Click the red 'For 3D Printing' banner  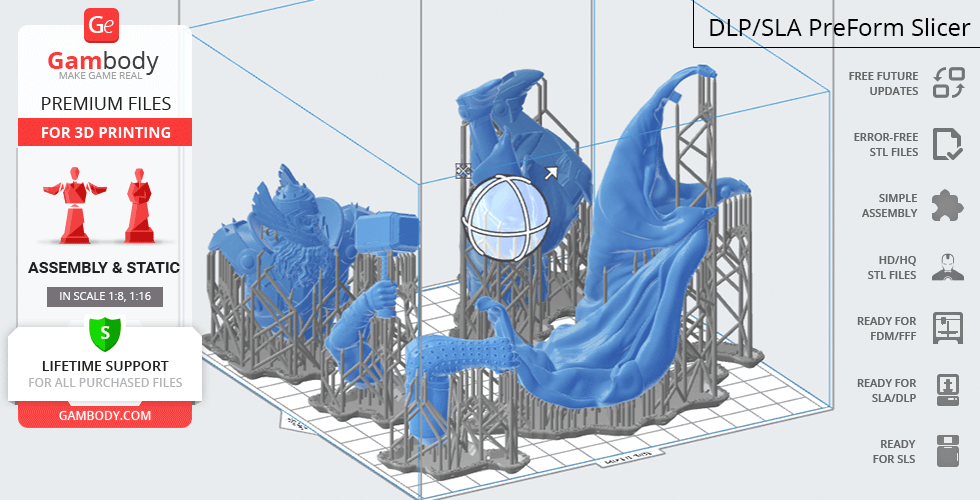point(104,132)
